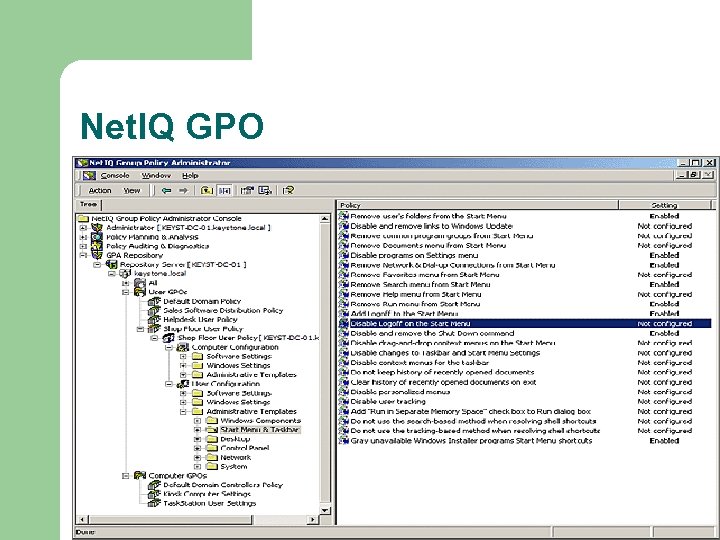Click the MMC console icon in menu bar
Viewport: 720px width, 540px height.
pos(90,175)
